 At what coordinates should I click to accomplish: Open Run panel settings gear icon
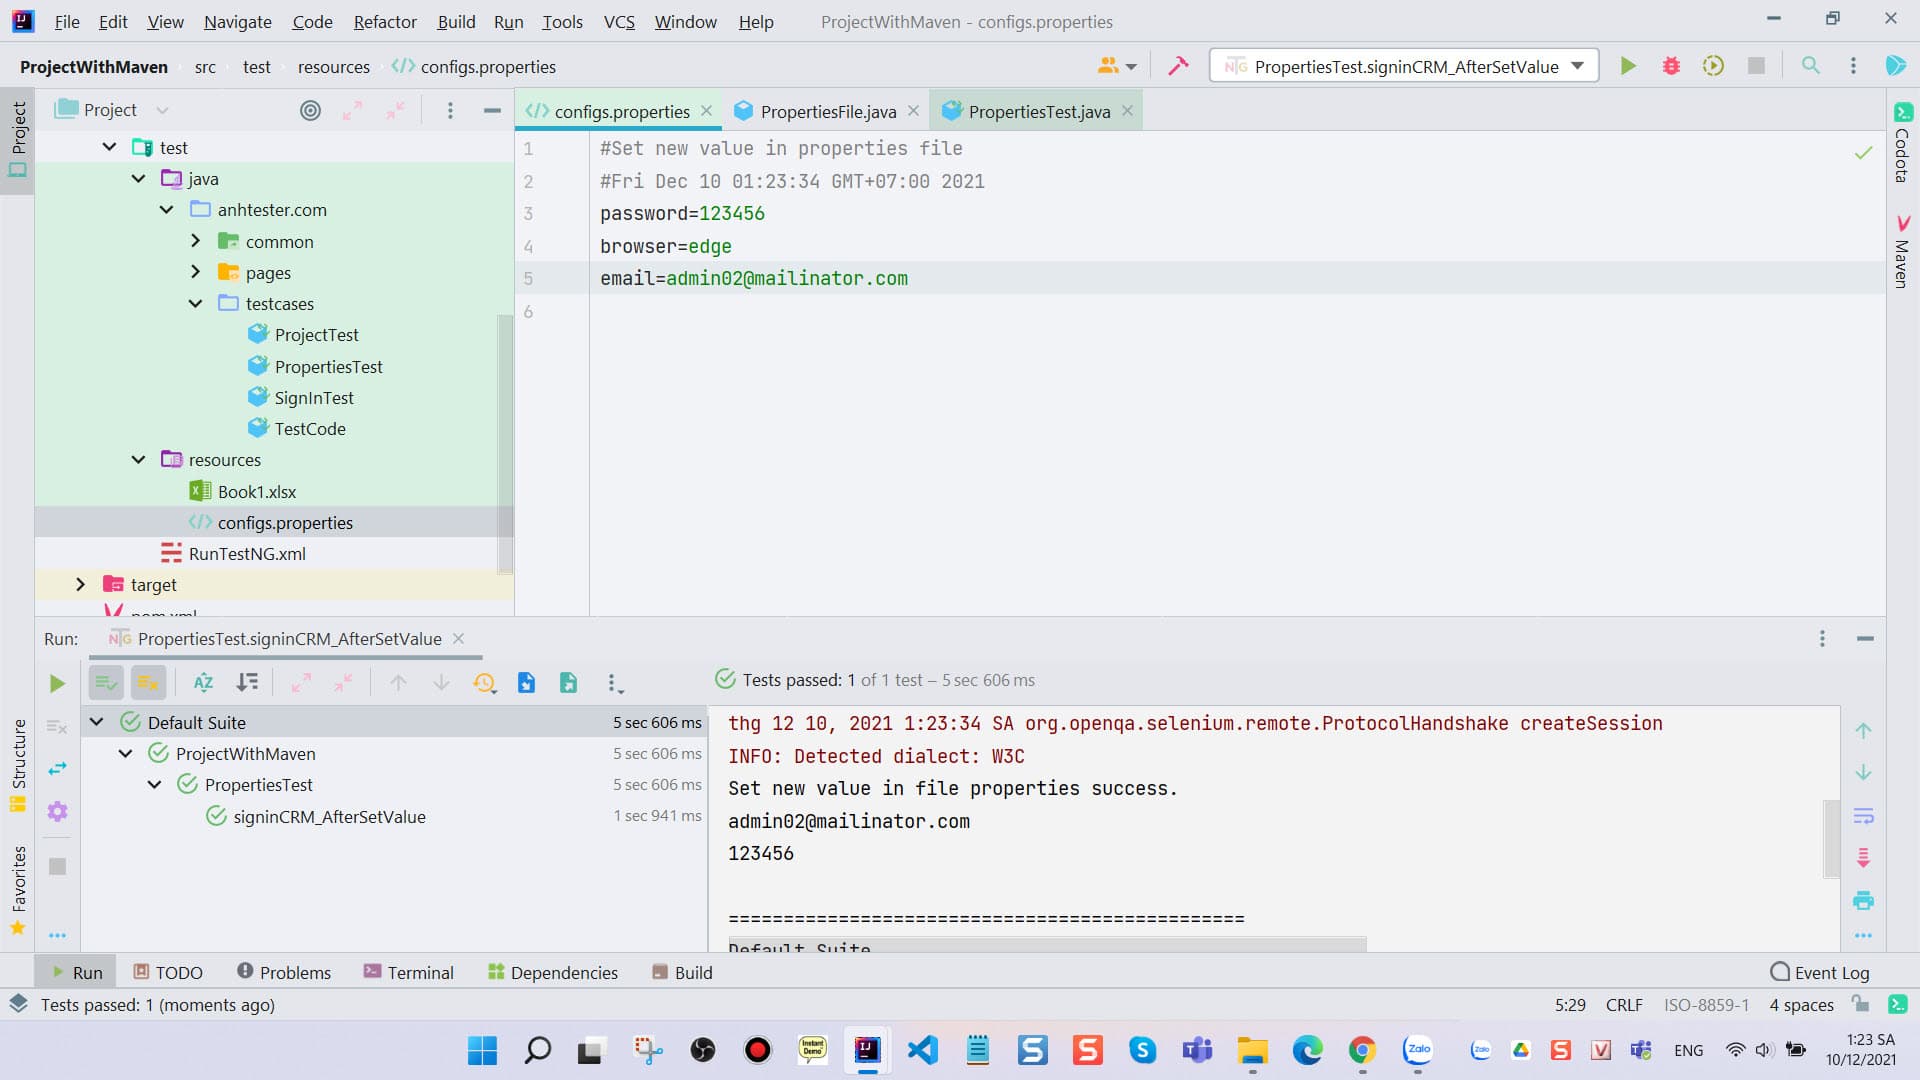click(57, 811)
